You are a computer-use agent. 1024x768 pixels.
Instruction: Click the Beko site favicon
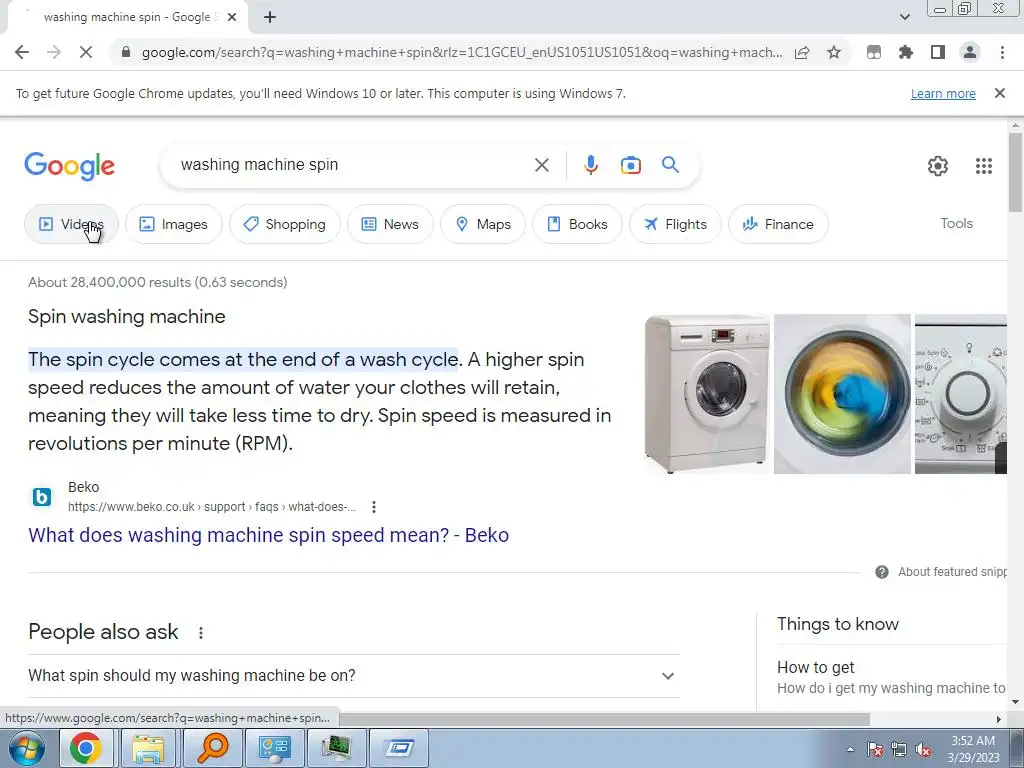42,497
